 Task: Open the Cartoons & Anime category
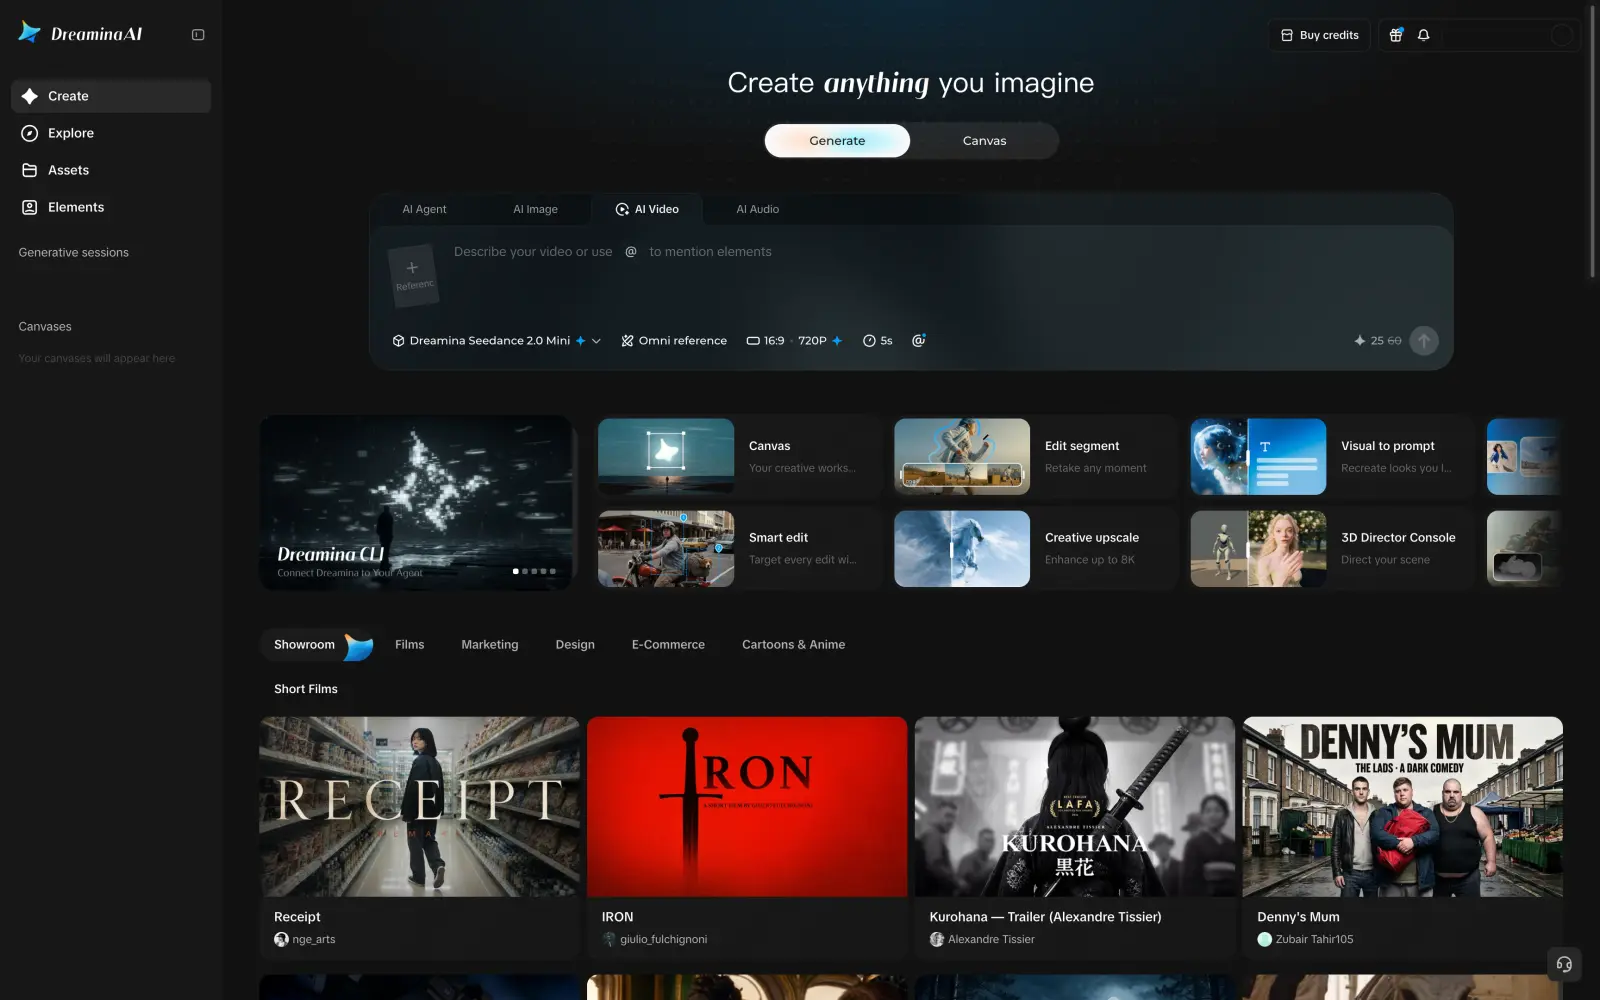793,645
